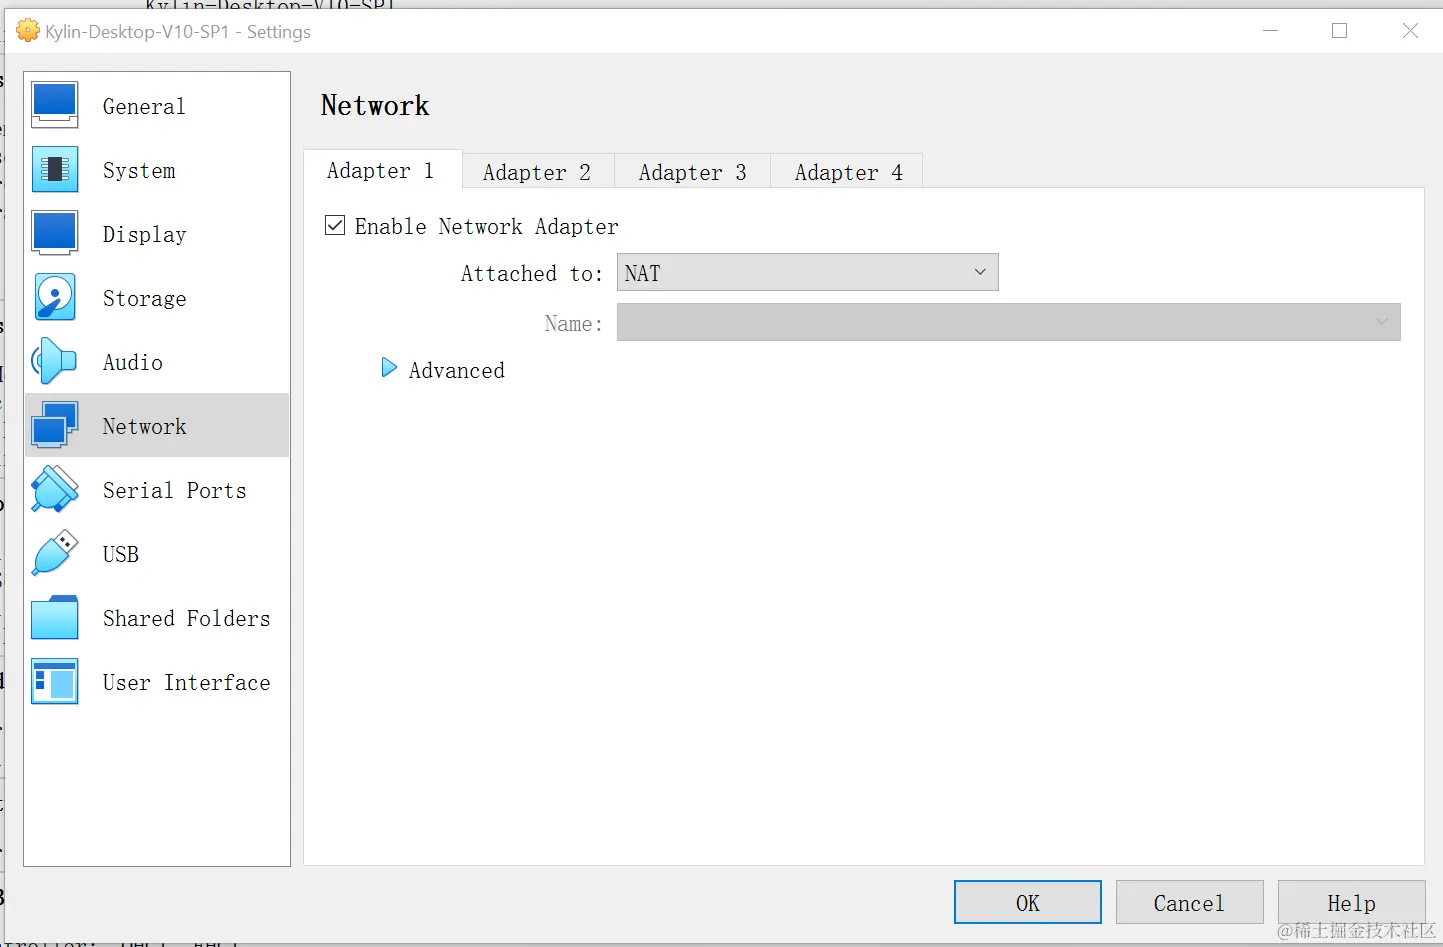Switch to the Adapter 4 tab
The width and height of the screenshot is (1443, 947).
[x=849, y=172]
